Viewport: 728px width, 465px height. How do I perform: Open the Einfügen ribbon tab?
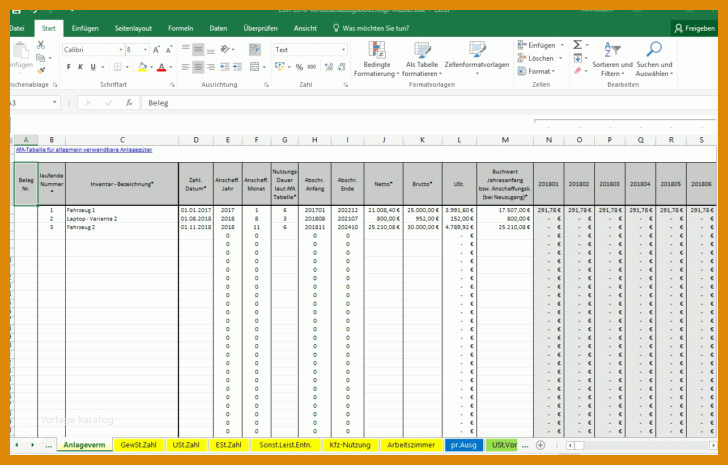click(x=85, y=28)
